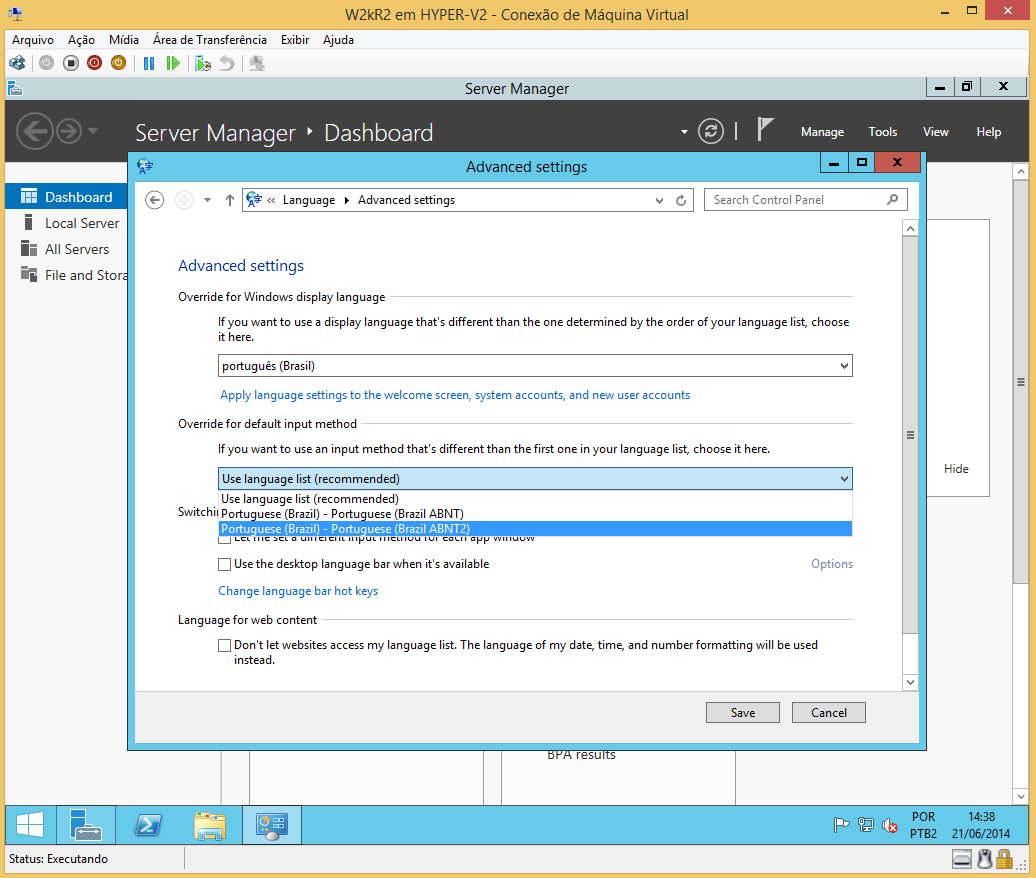This screenshot has height=878, width=1036.
Task: Open the notifications flag in Server Manager
Action: [765, 130]
